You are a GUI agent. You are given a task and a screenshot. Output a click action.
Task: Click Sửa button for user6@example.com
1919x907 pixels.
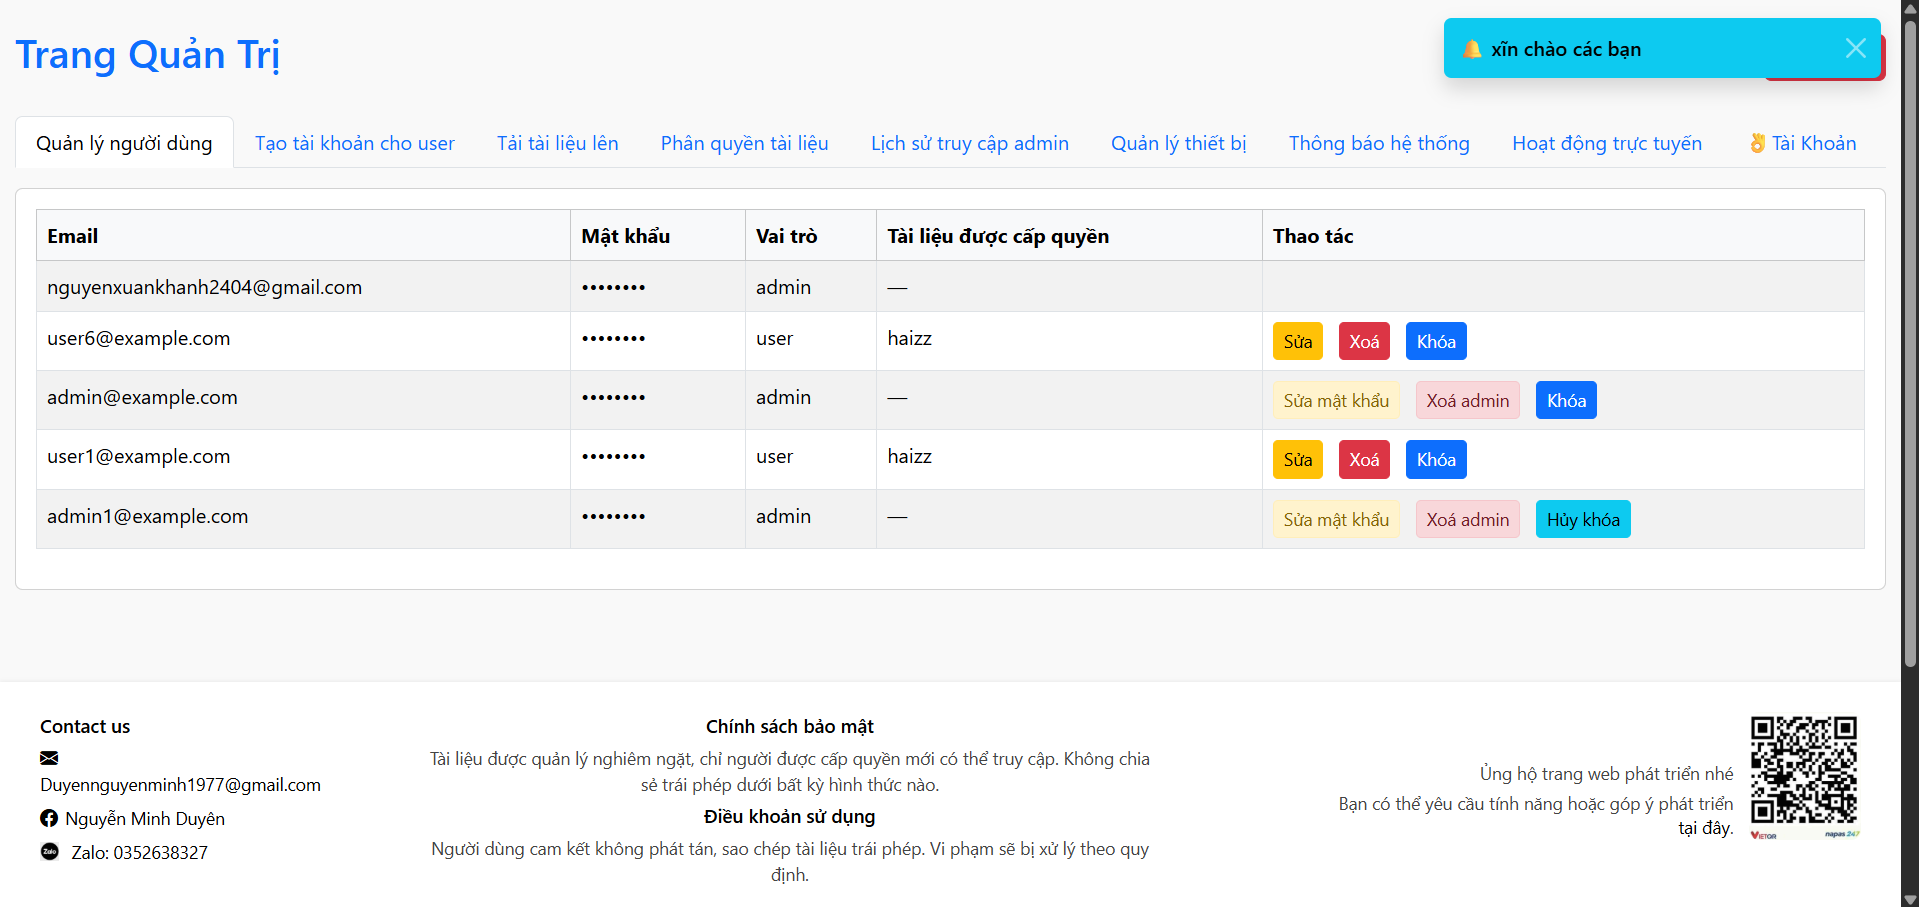(1297, 341)
